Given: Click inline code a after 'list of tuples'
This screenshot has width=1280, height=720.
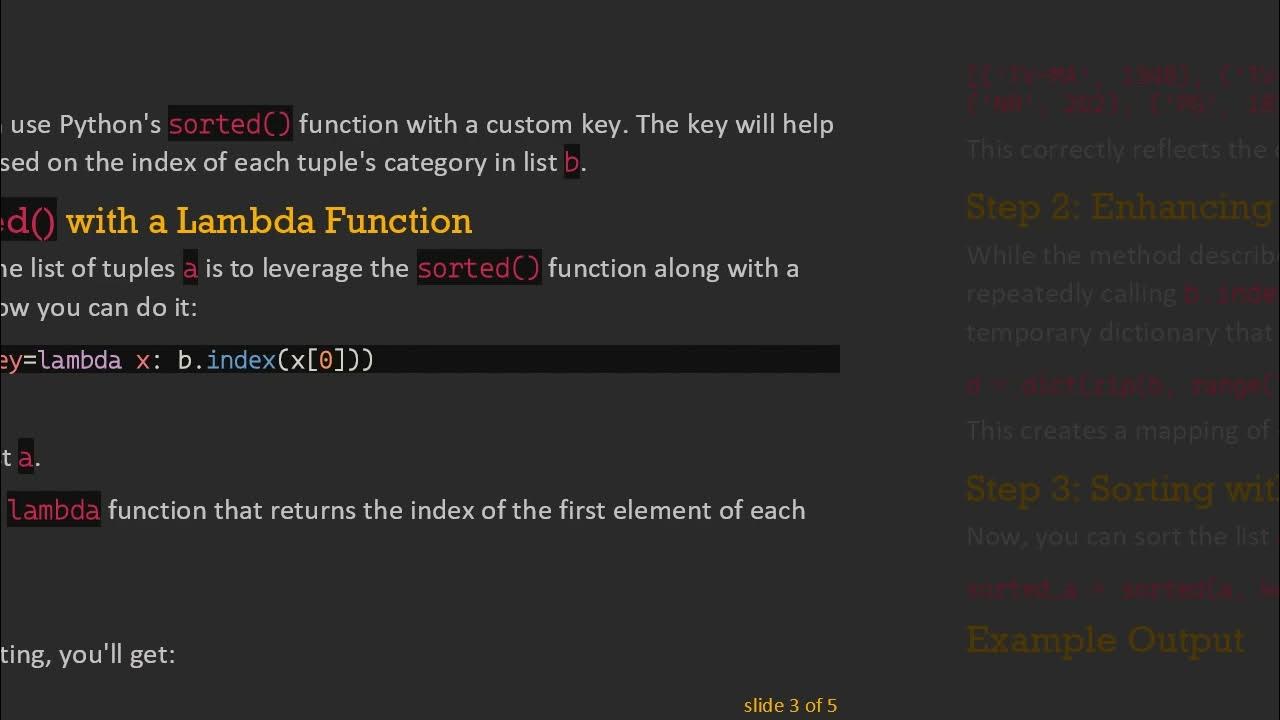Looking at the screenshot, I should [x=190, y=268].
